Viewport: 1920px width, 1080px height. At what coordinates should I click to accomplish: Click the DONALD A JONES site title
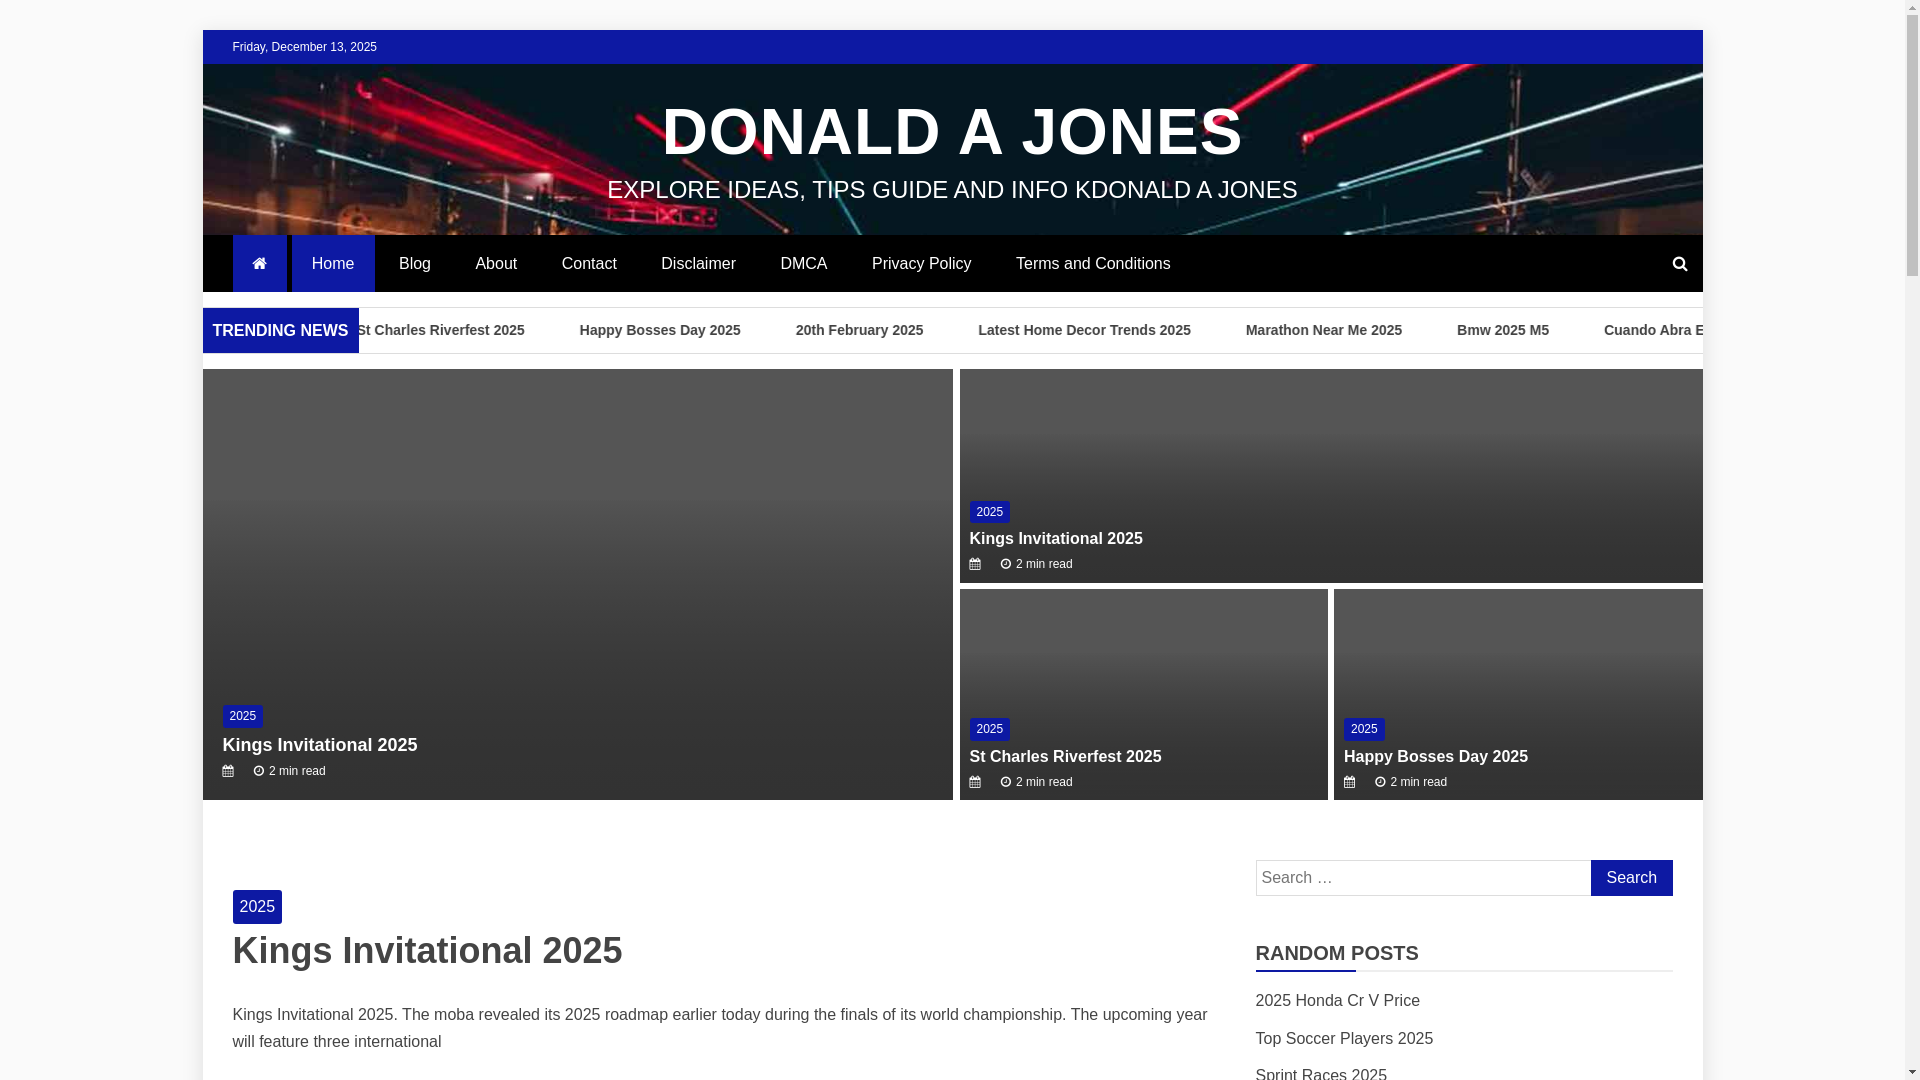coord(952,132)
